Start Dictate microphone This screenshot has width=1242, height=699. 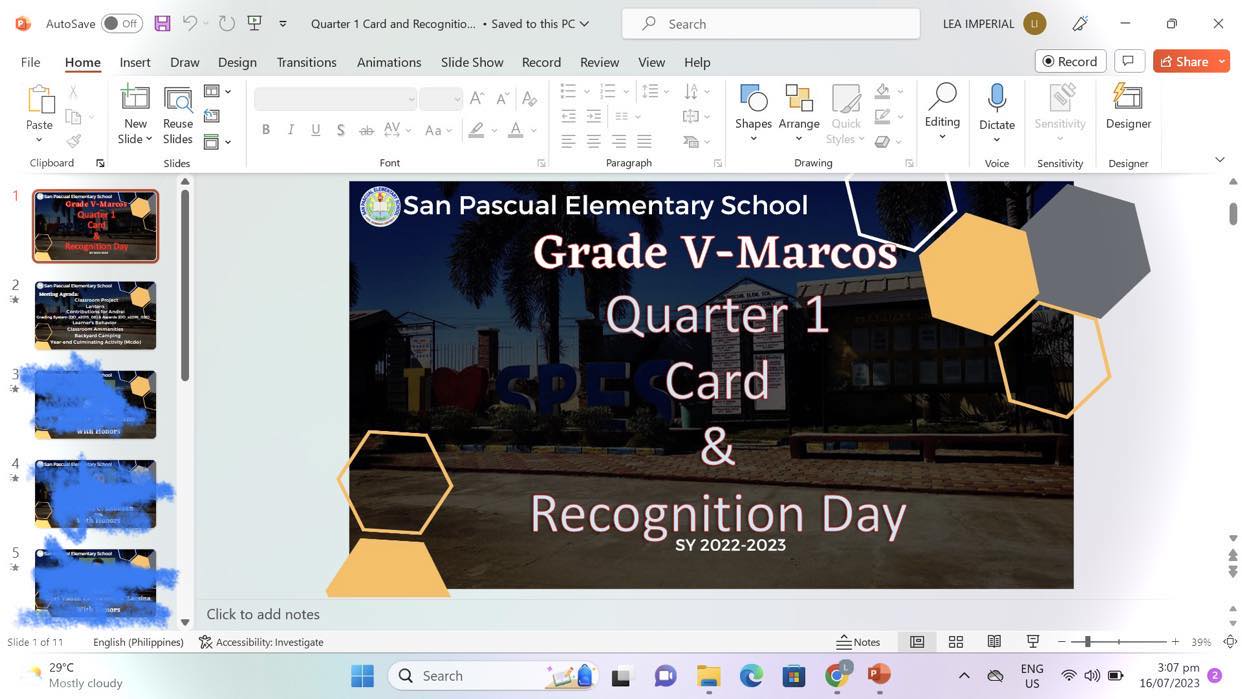[997, 111]
